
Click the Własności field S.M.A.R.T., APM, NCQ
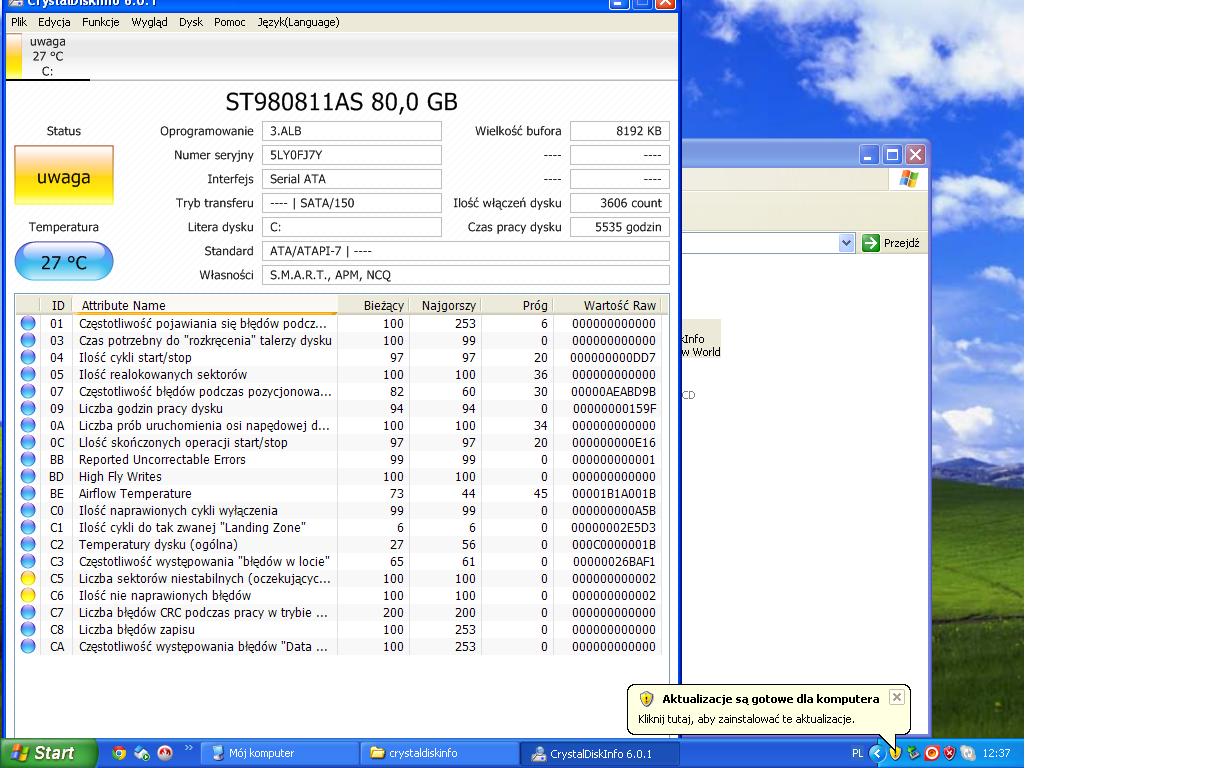pos(466,275)
